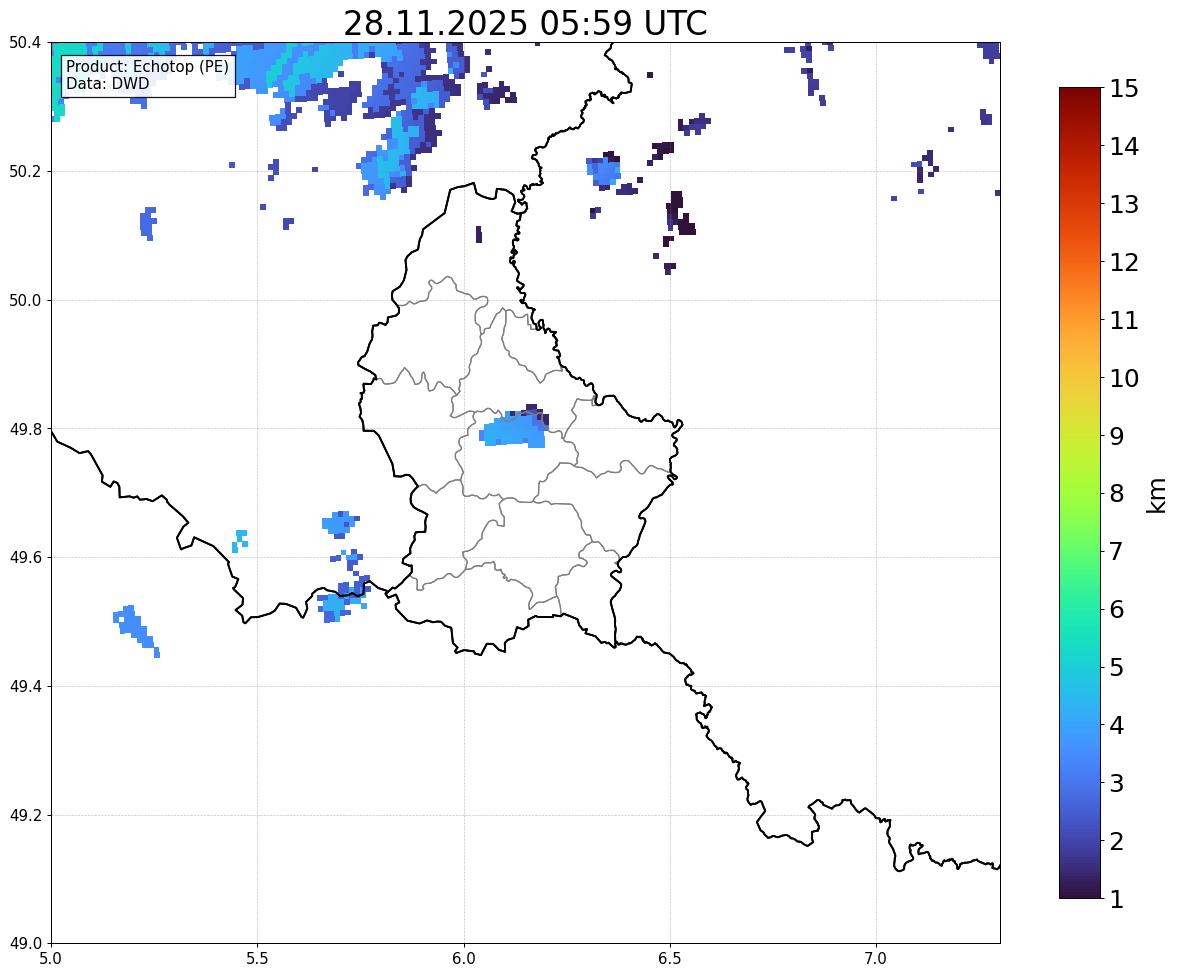1178x976 pixels.
Task: Click the longitude axis label 6.5
Action: [x=670, y=959]
